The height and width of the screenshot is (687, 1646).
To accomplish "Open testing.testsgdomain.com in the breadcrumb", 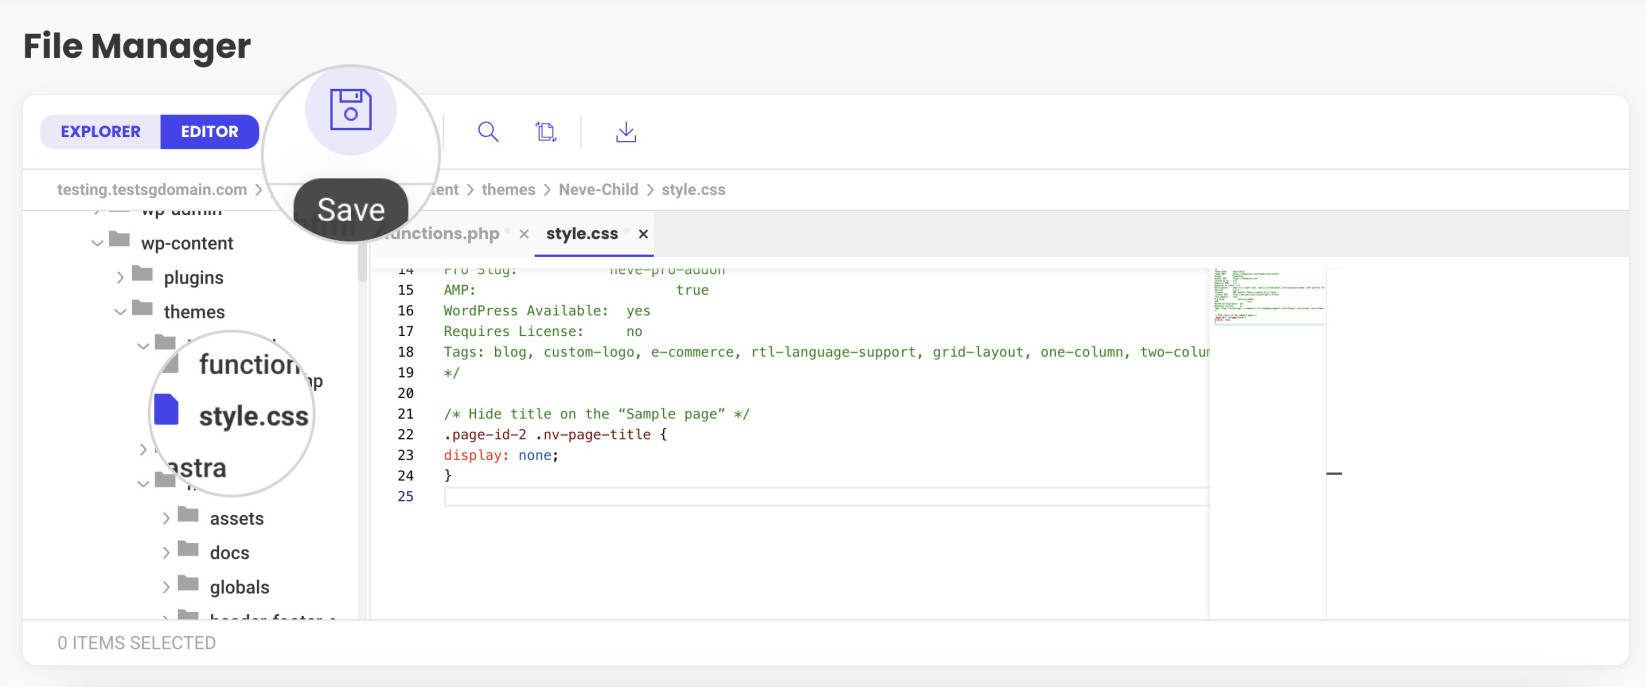I will pyautogui.click(x=152, y=190).
